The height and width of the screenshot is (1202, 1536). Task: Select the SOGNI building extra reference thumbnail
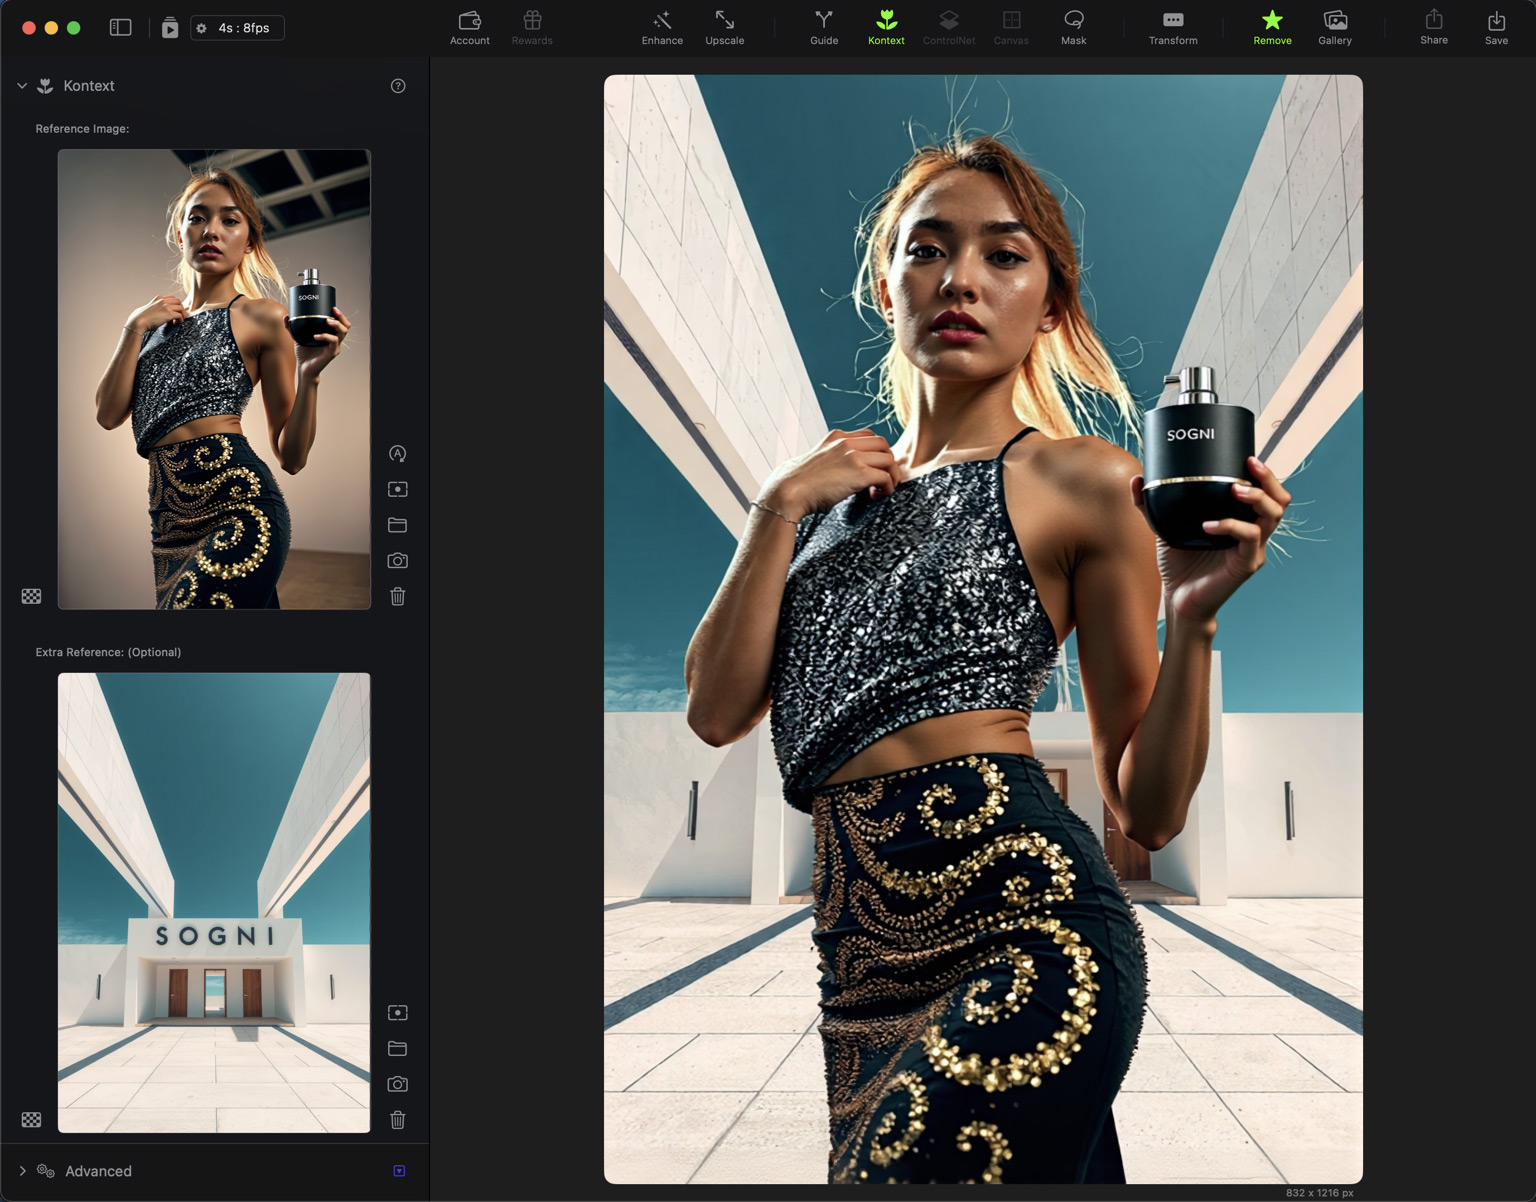click(214, 902)
